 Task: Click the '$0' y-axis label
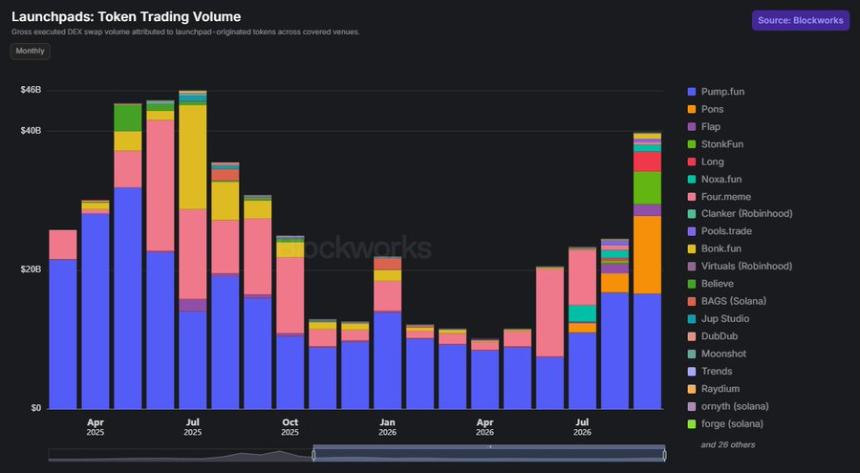36,408
